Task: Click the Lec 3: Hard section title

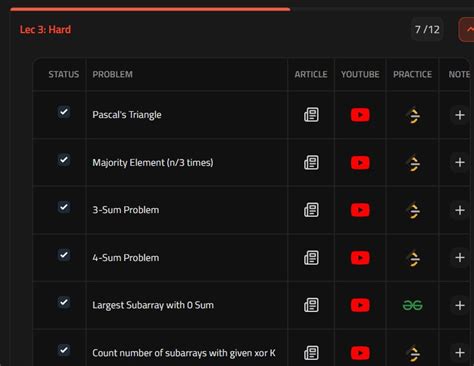Action: tap(45, 30)
